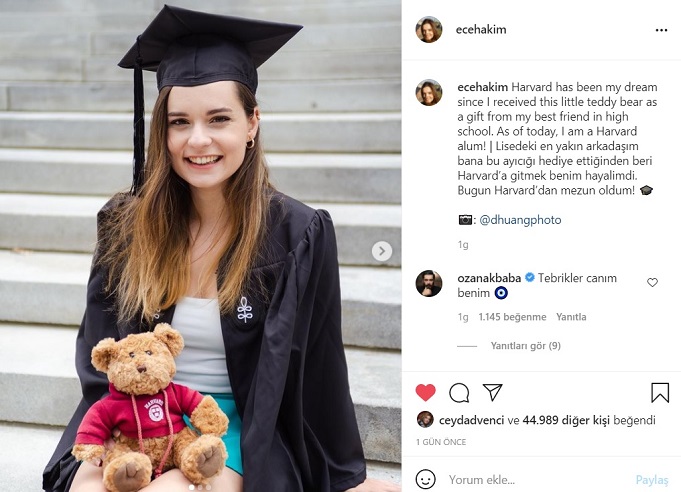681x492 pixels.
Task: Share post via paper plane icon
Action: click(x=492, y=392)
